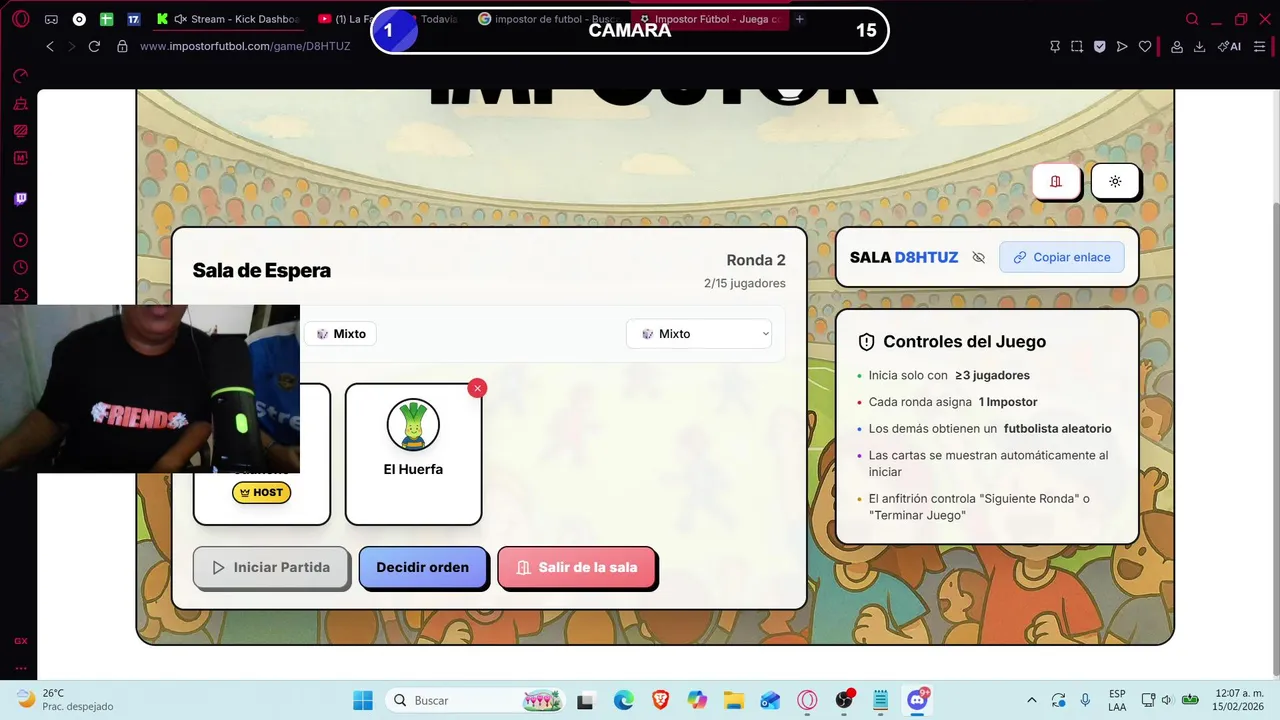This screenshot has width=1280, height=720.
Task: Switch to Impostor Fútbol game tab
Action: [710, 19]
